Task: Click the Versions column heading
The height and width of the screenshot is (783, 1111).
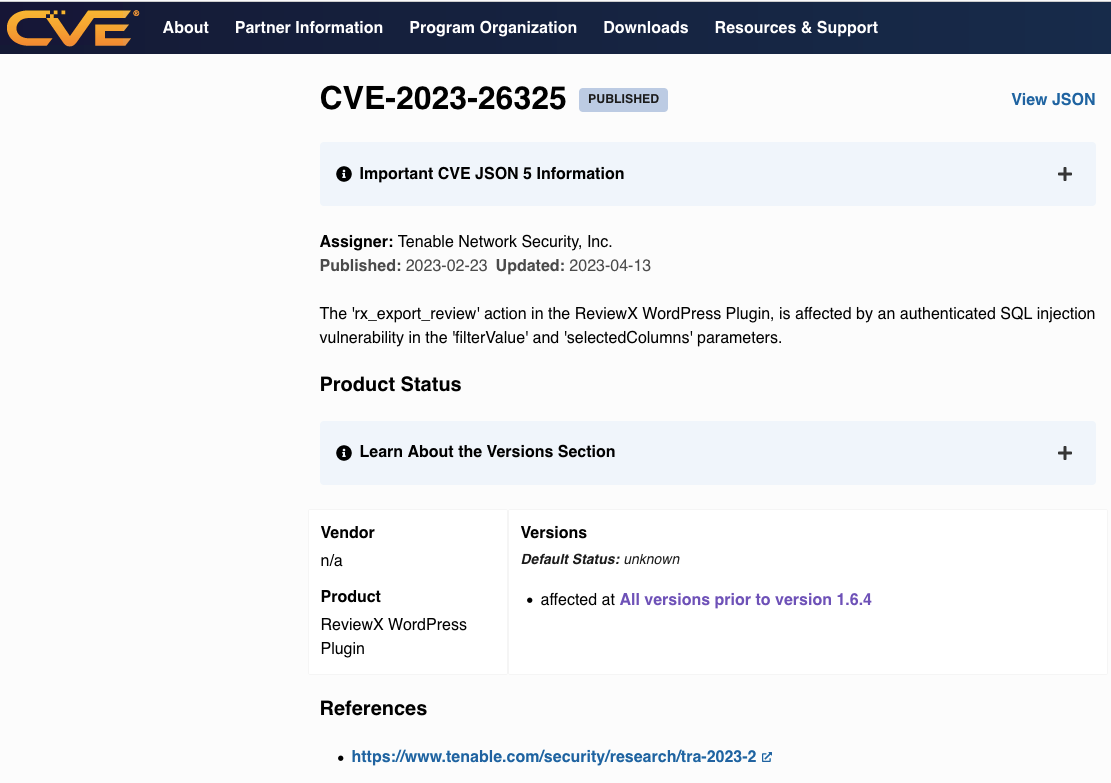Action: (554, 532)
